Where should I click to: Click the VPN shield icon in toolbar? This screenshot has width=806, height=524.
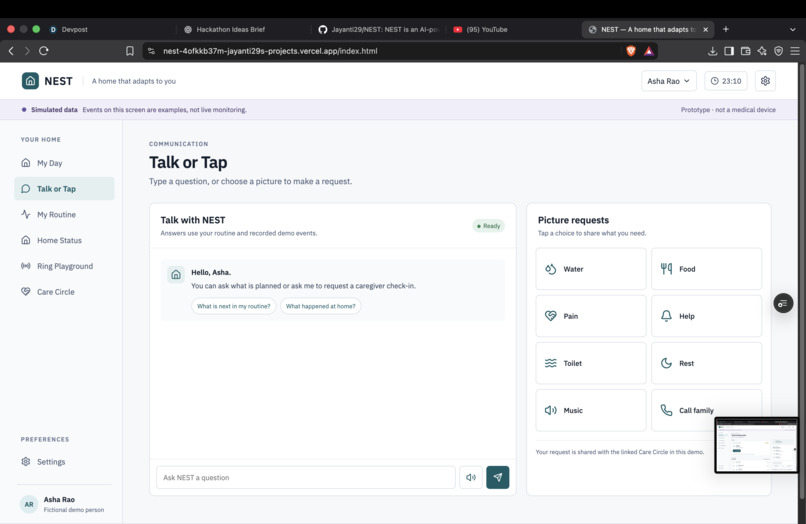(778, 51)
